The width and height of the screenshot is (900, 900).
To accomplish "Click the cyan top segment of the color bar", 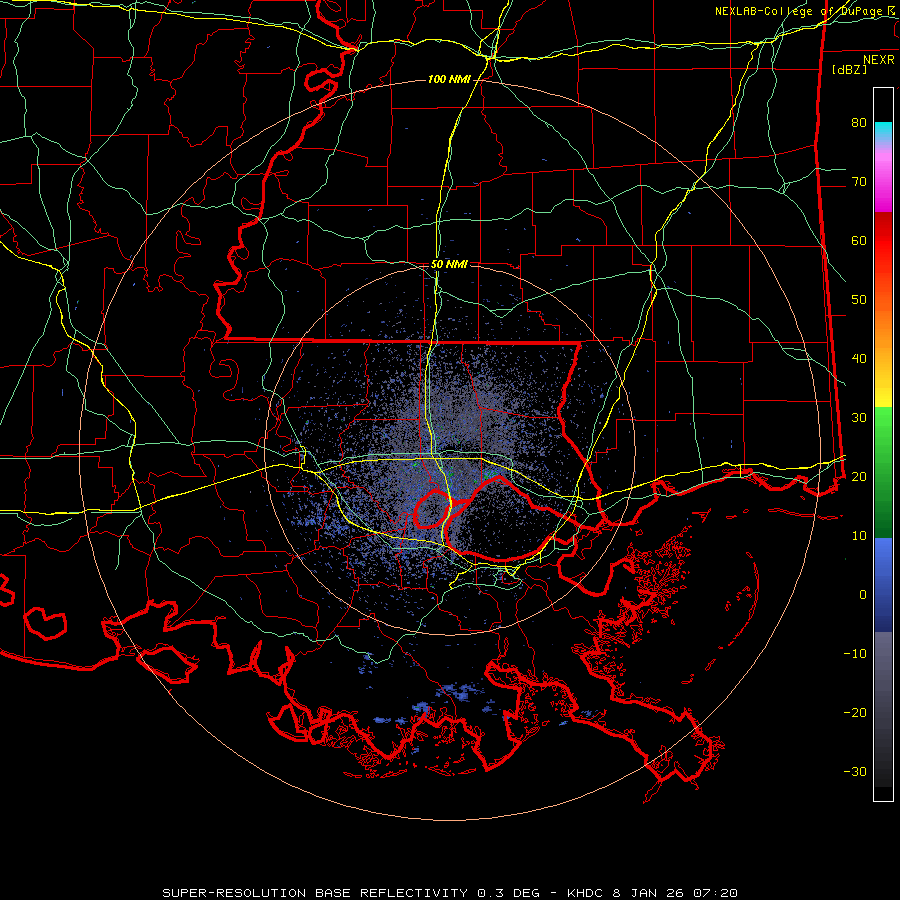I will pyautogui.click(x=883, y=131).
